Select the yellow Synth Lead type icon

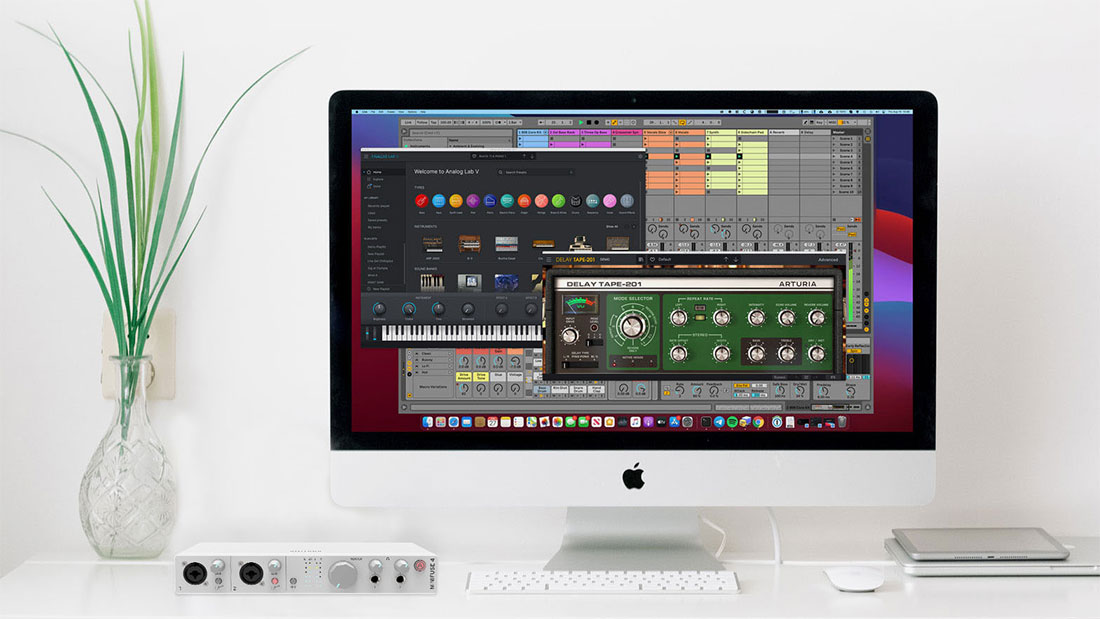pos(456,201)
